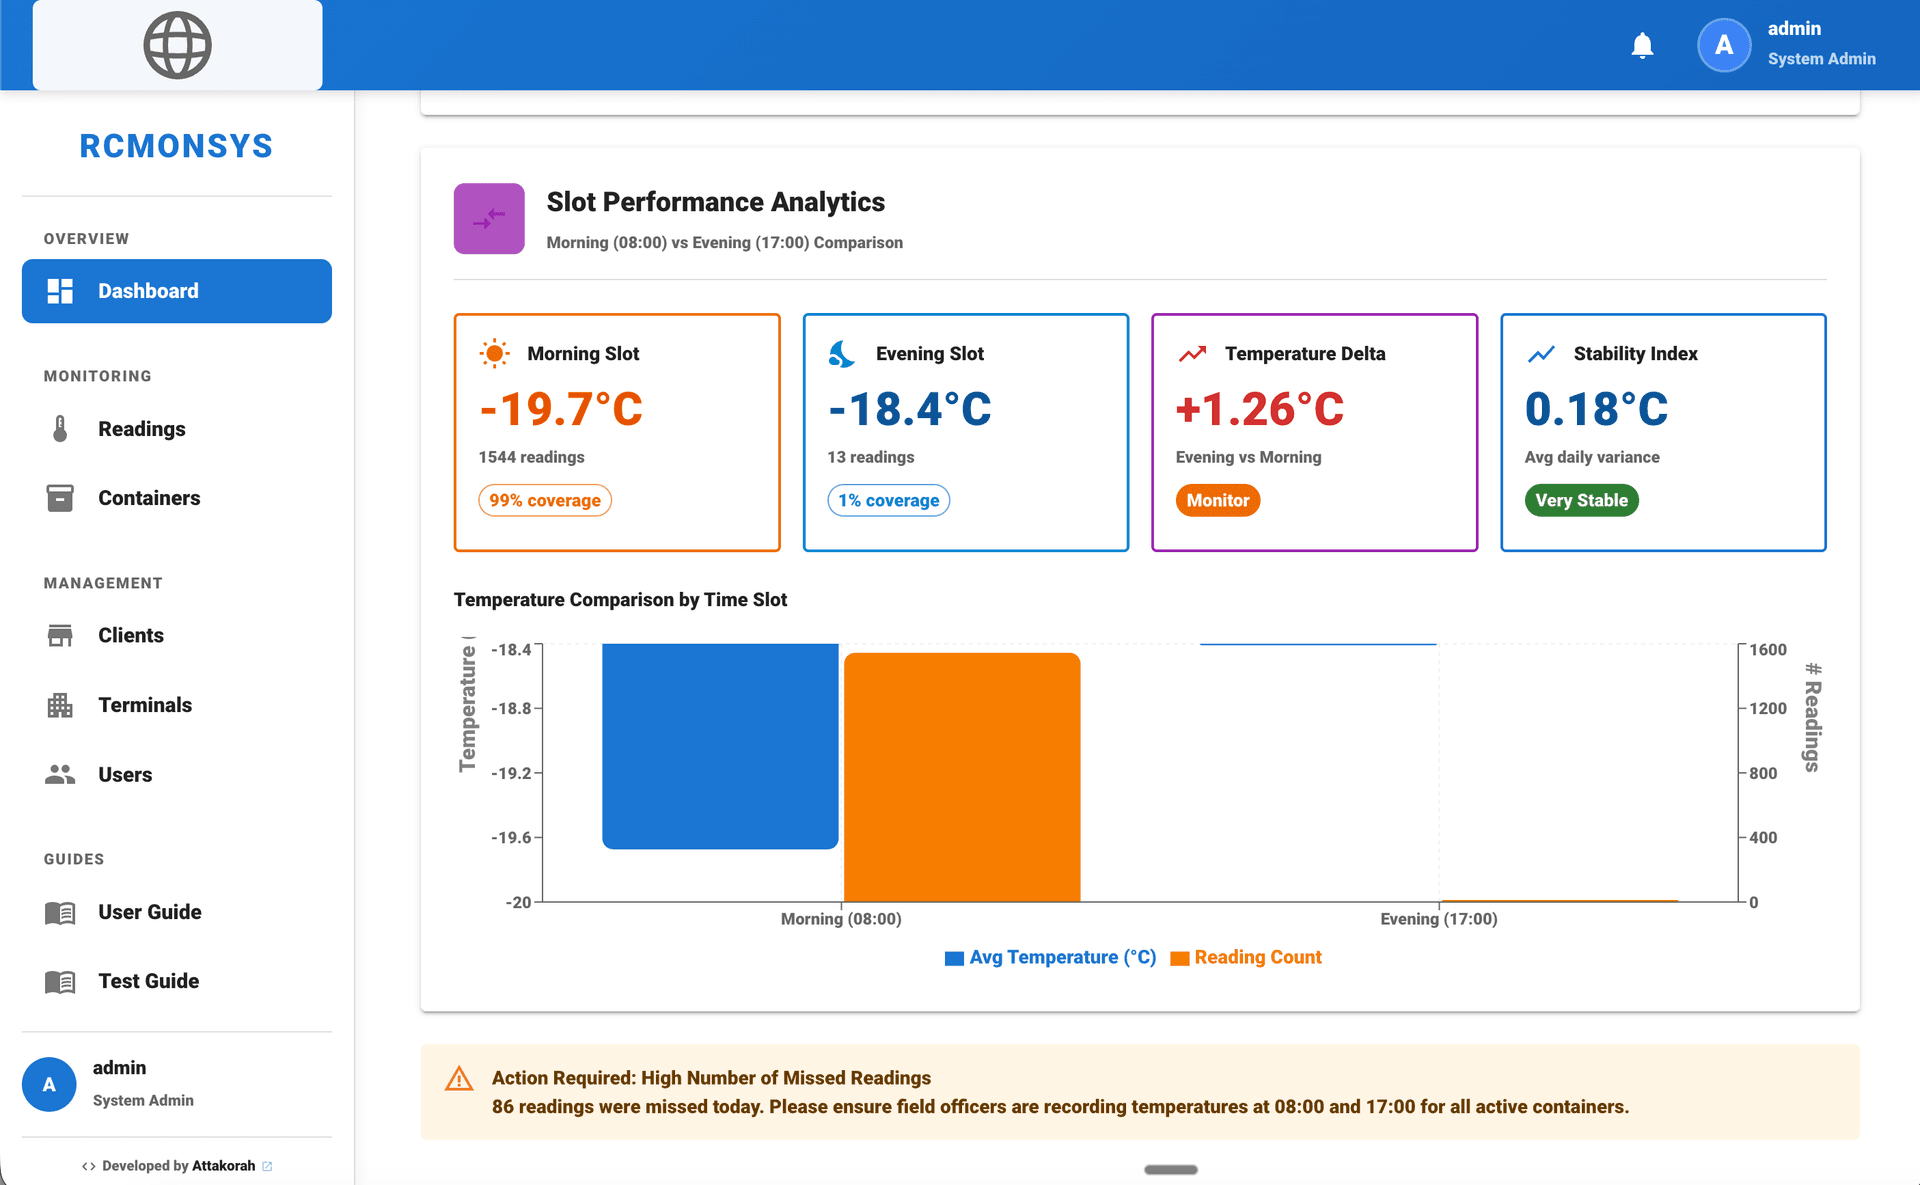Image resolution: width=1920 pixels, height=1185 pixels.
Task: Toggle the Avg Temperature legend entry
Action: pos(1049,957)
